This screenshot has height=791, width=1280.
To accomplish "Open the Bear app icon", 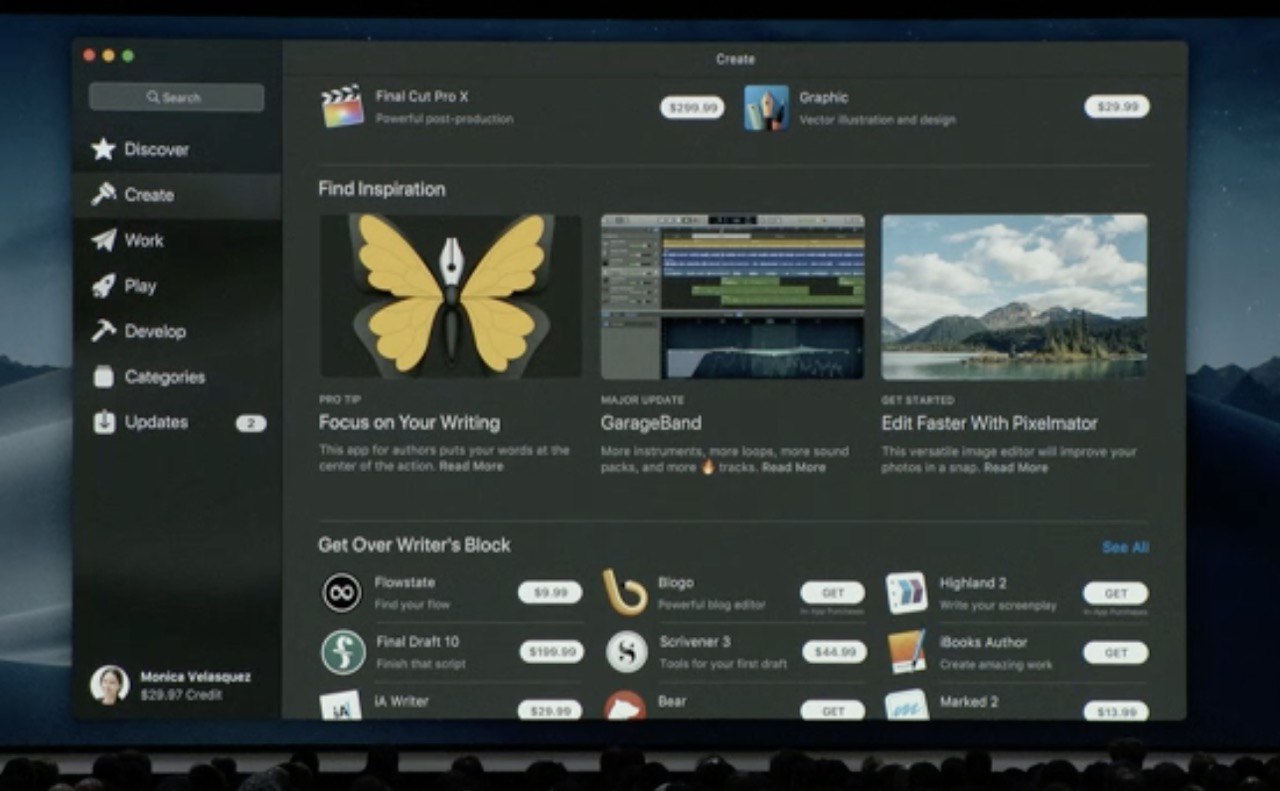I will click(x=625, y=705).
